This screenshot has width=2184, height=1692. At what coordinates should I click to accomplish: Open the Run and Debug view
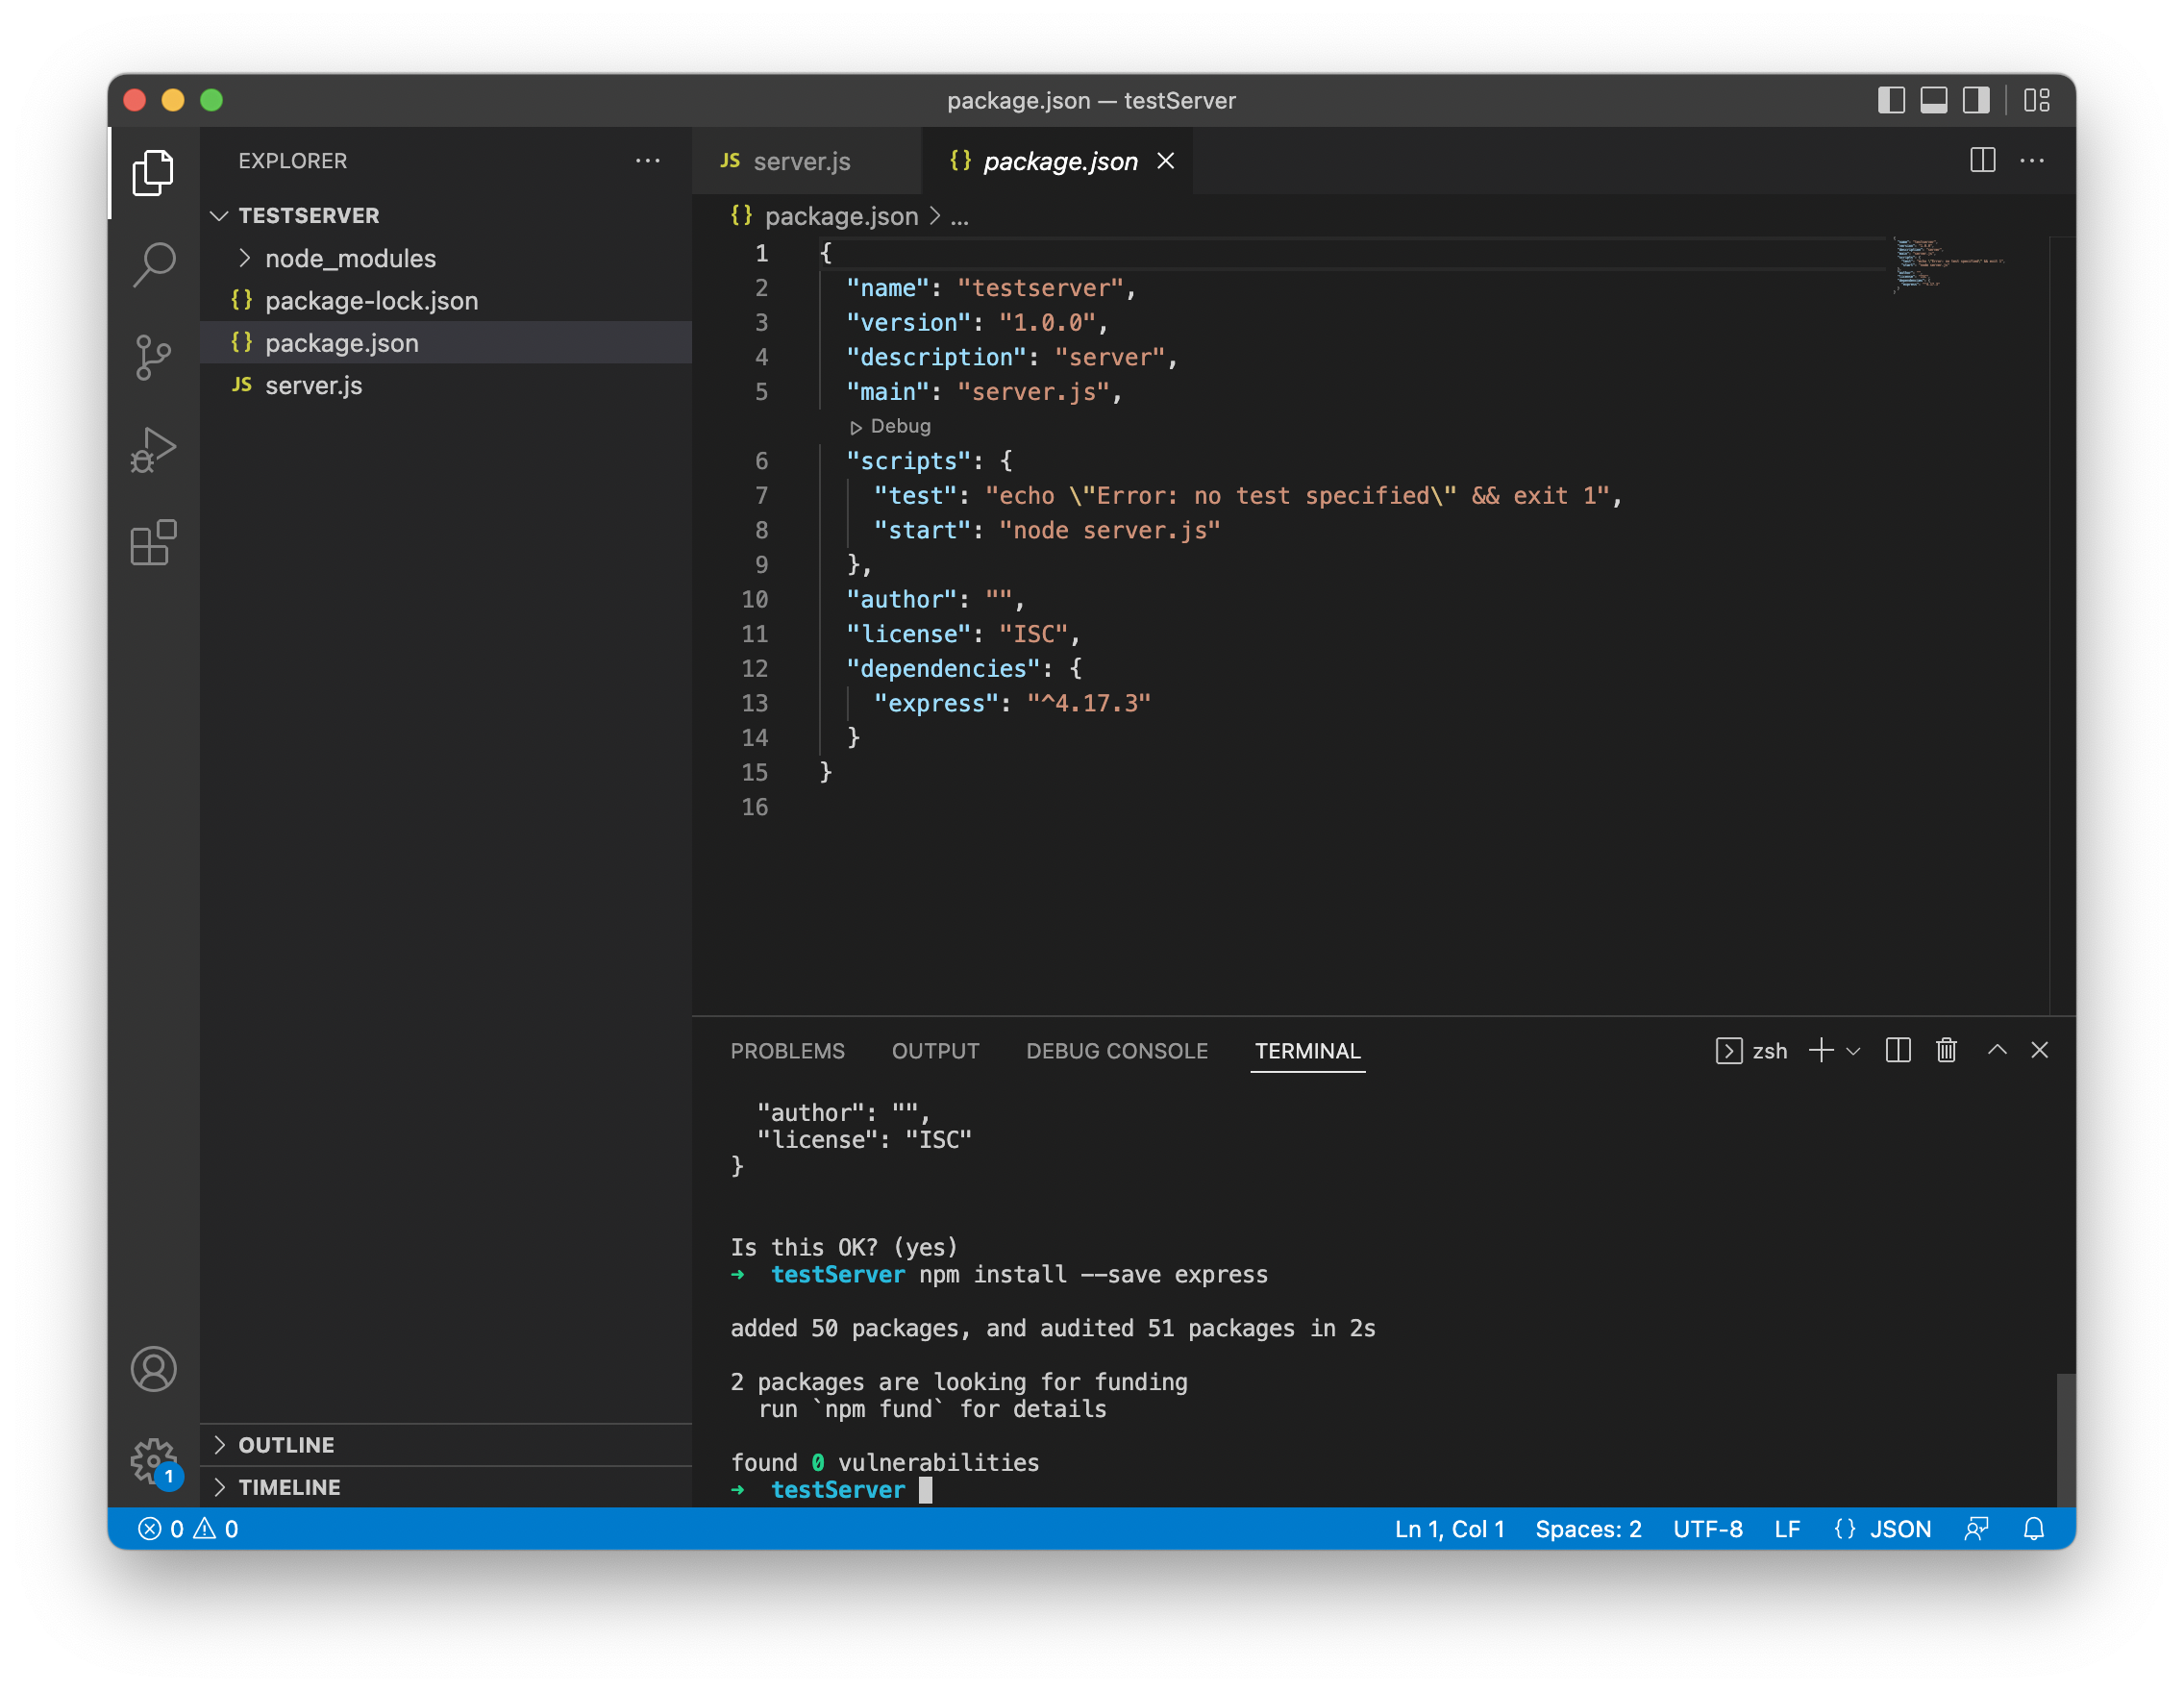pos(153,450)
